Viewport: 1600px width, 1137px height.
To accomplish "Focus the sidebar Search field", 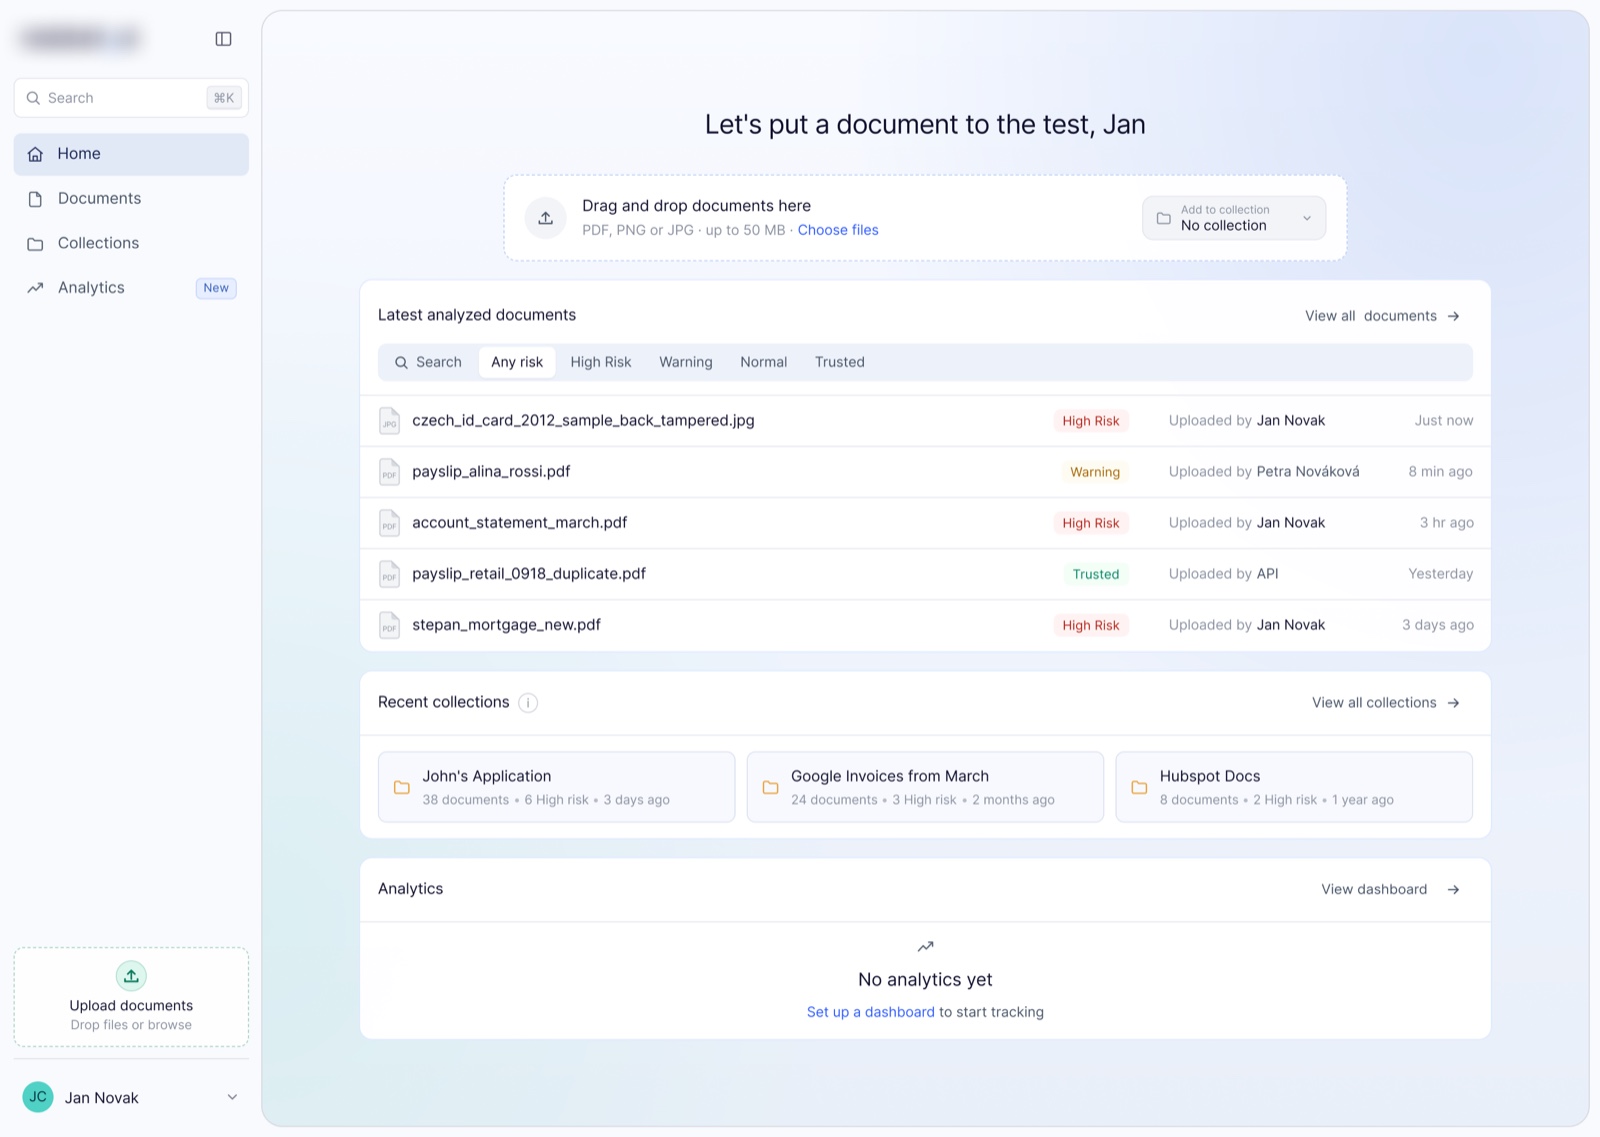I will coord(131,98).
